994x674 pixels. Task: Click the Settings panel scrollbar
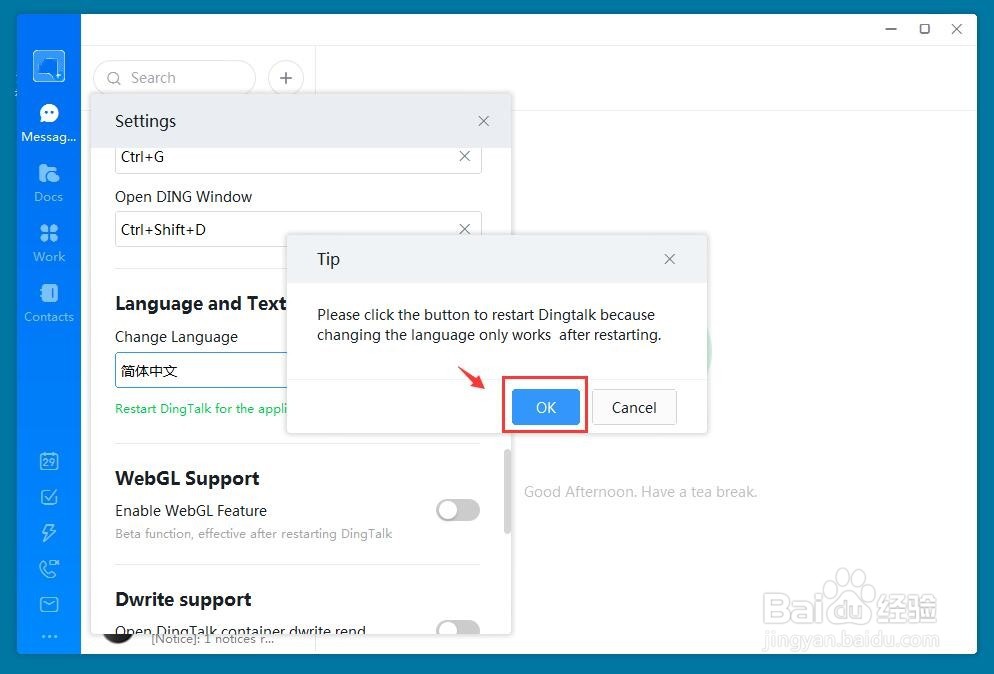(x=507, y=491)
